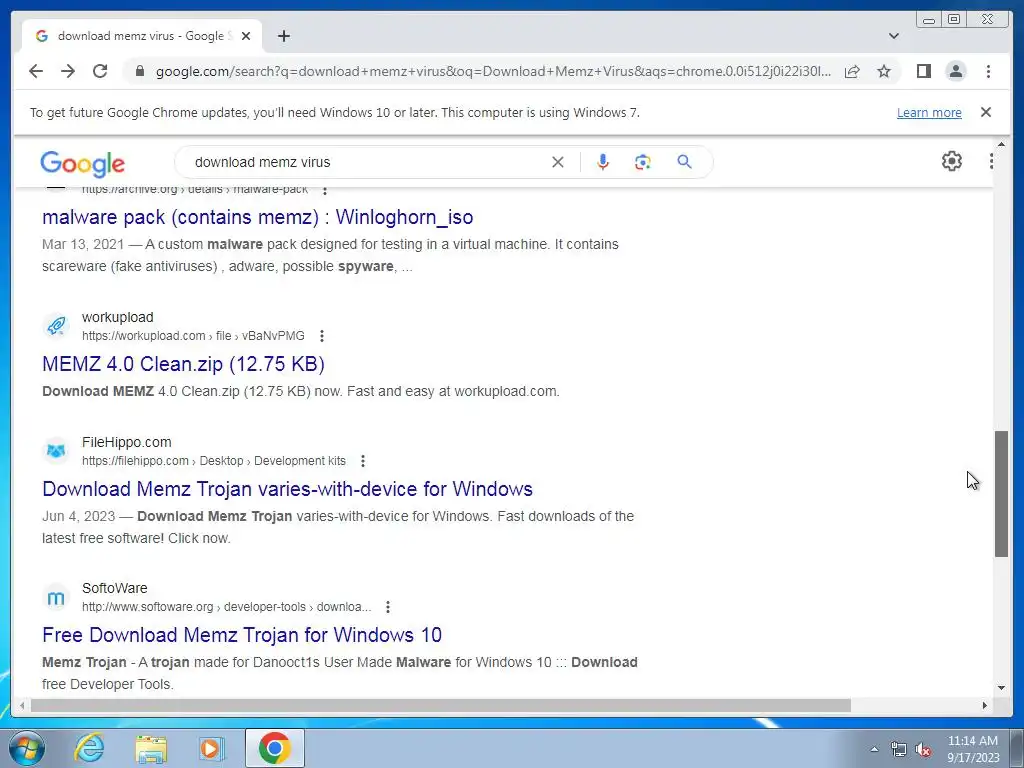Go back with the browser back arrow
This screenshot has height=768, width=1024.
pyautogui.click(x=36, y=71)
